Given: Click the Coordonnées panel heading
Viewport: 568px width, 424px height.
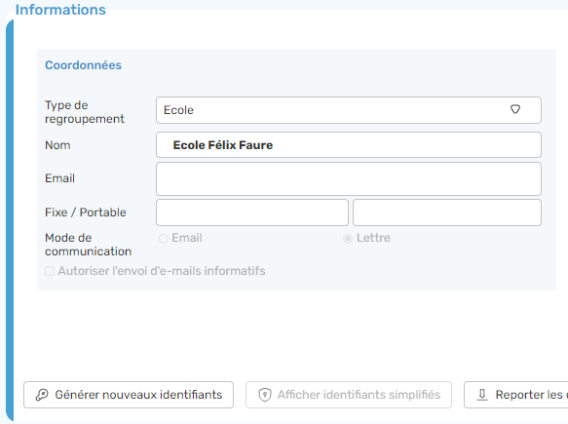Looking at the screenshot, I should coord(83,65).
